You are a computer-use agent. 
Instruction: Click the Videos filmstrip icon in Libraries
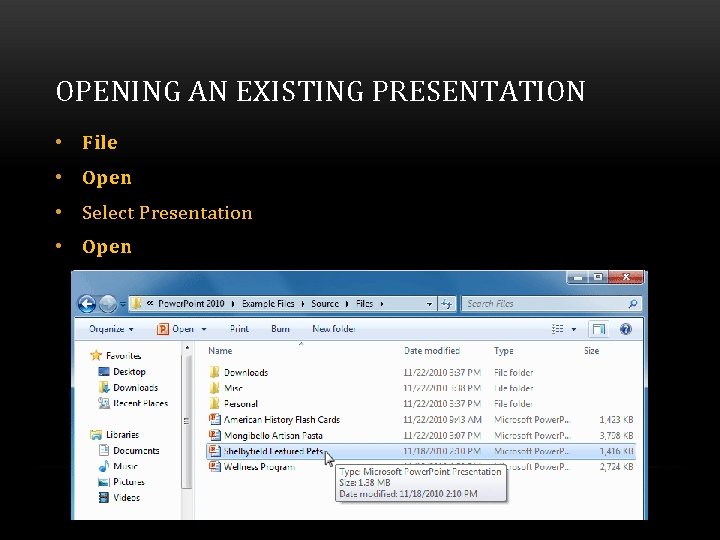click(x=104, y=497)
